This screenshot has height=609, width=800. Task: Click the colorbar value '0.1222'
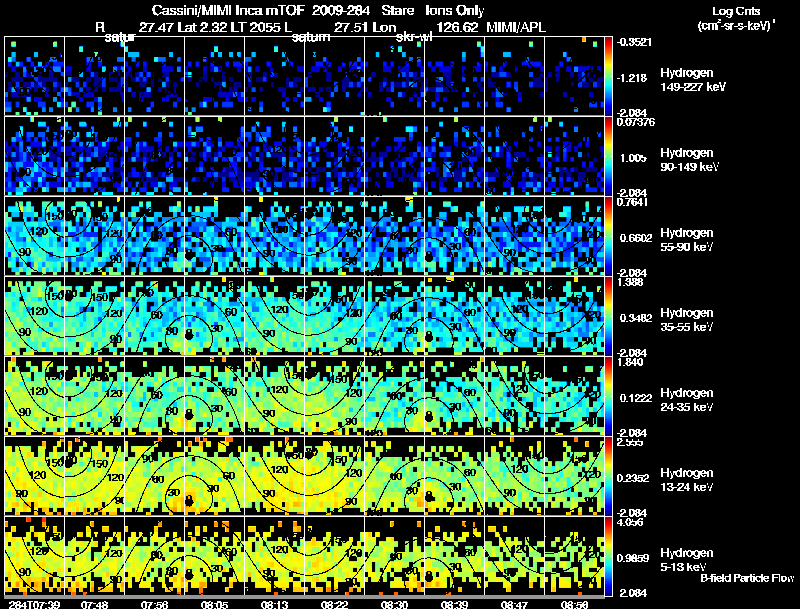tap(636, 398)
